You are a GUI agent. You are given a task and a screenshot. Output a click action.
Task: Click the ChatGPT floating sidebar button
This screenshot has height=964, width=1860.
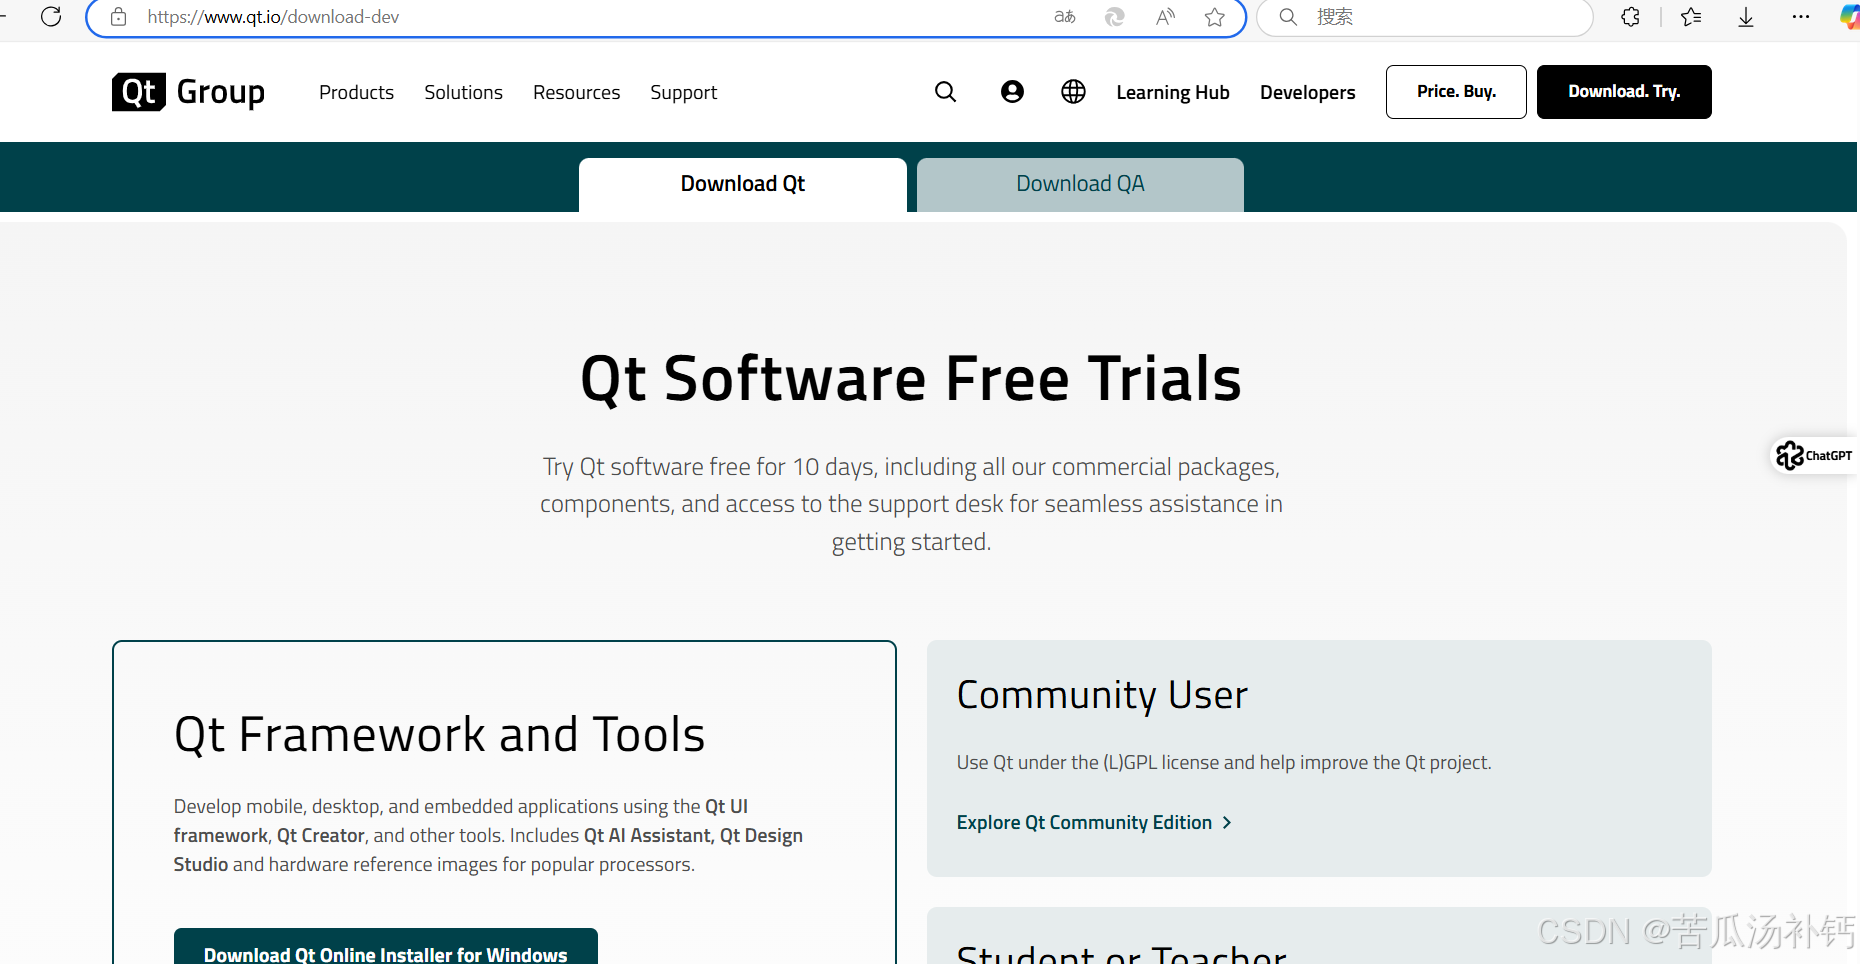1815,456
